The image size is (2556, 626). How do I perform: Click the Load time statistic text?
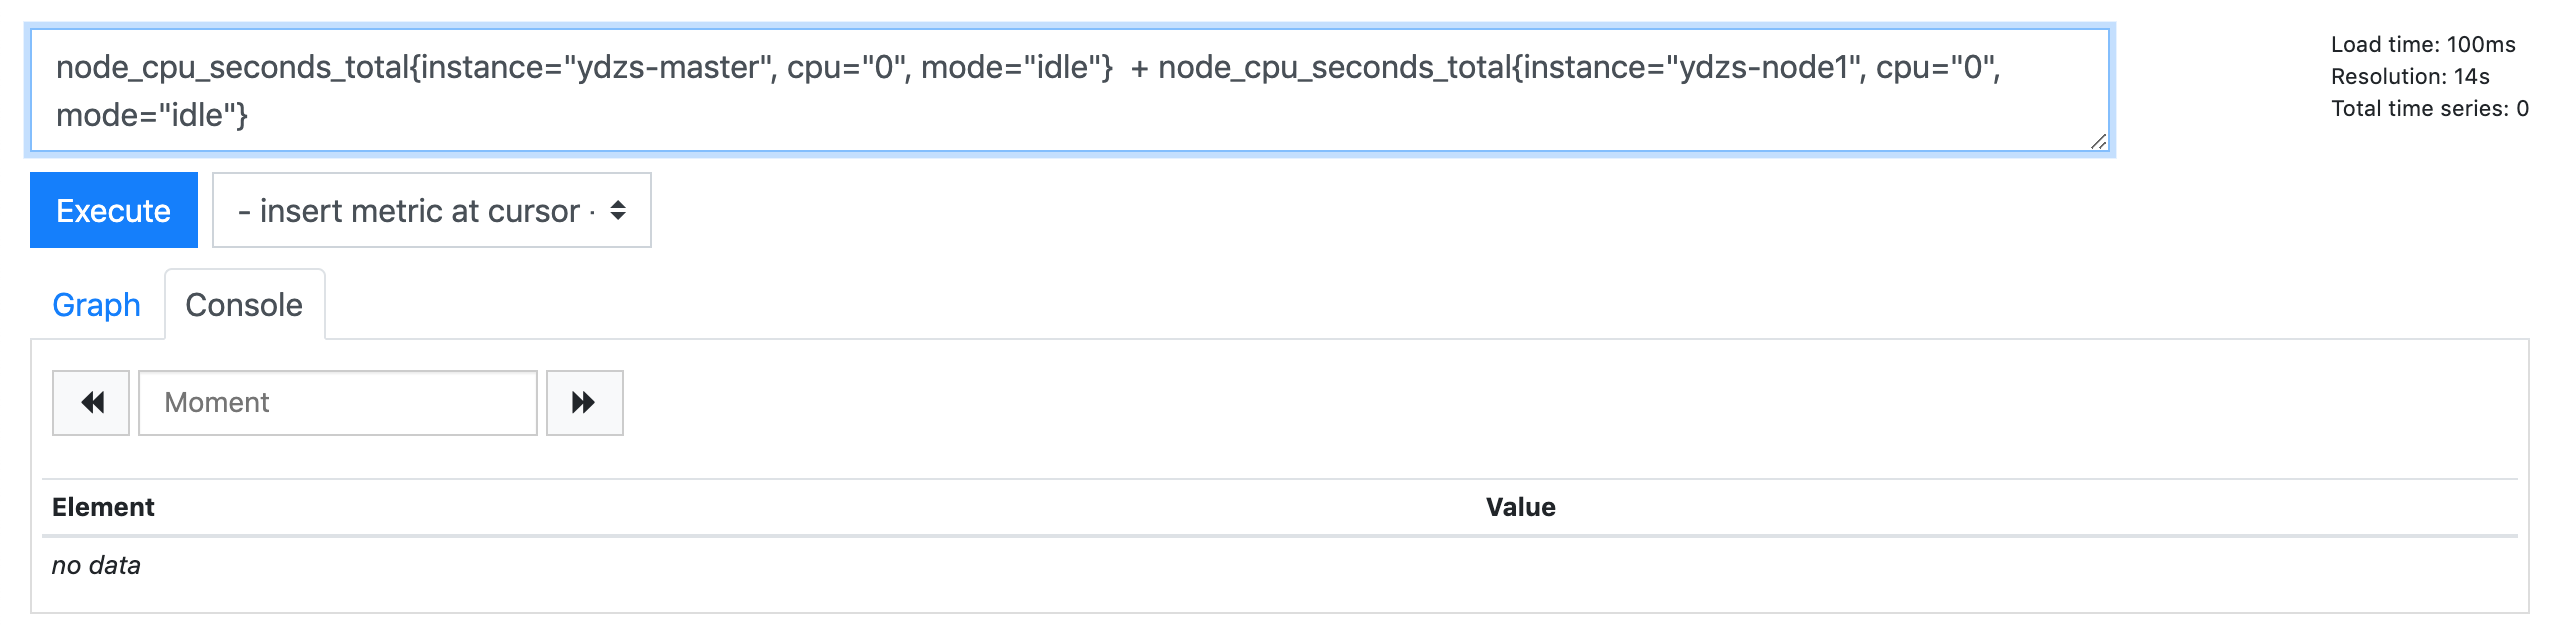click(2423, 44)
